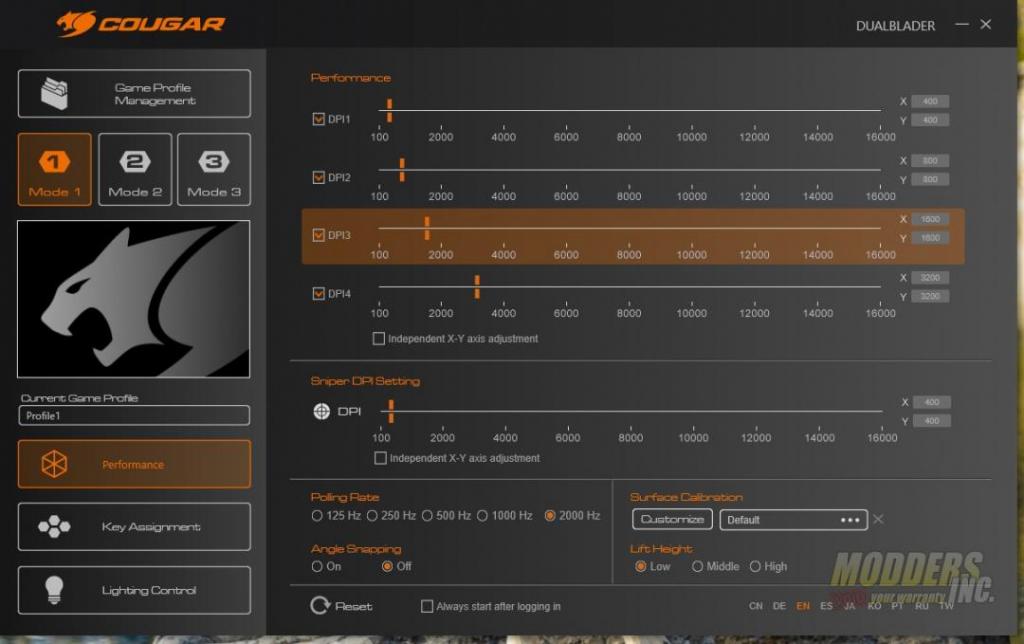Delete the surface calibration profile with X

click(878, 519)
